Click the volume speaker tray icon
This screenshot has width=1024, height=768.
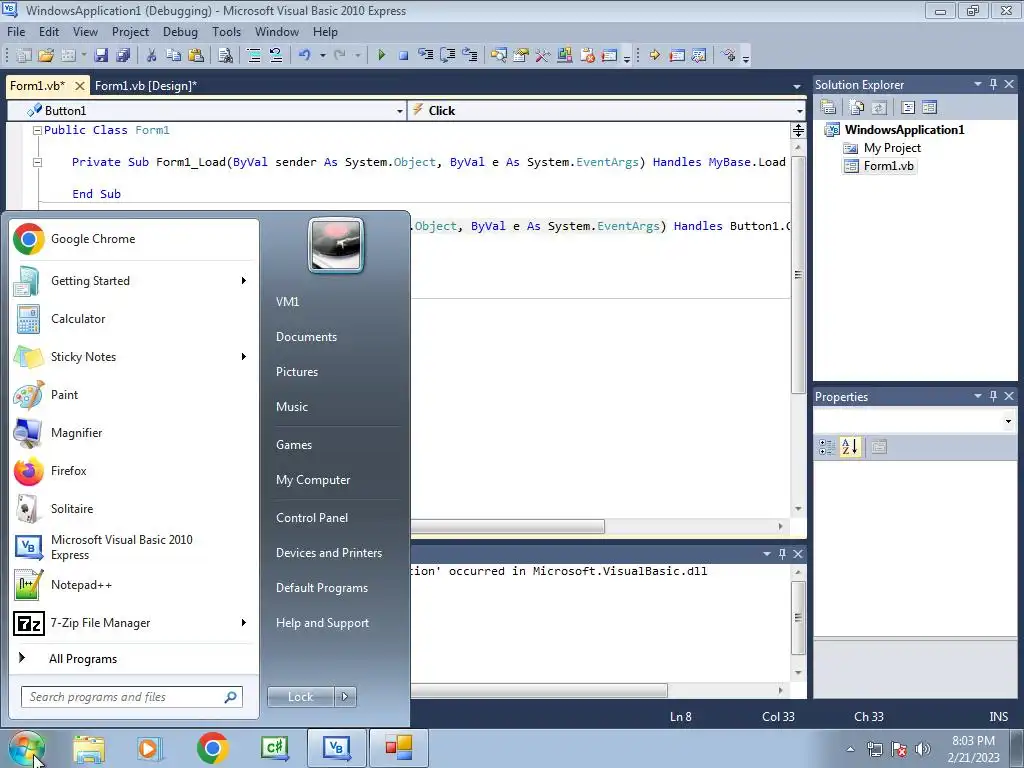[x=923, y=749]
